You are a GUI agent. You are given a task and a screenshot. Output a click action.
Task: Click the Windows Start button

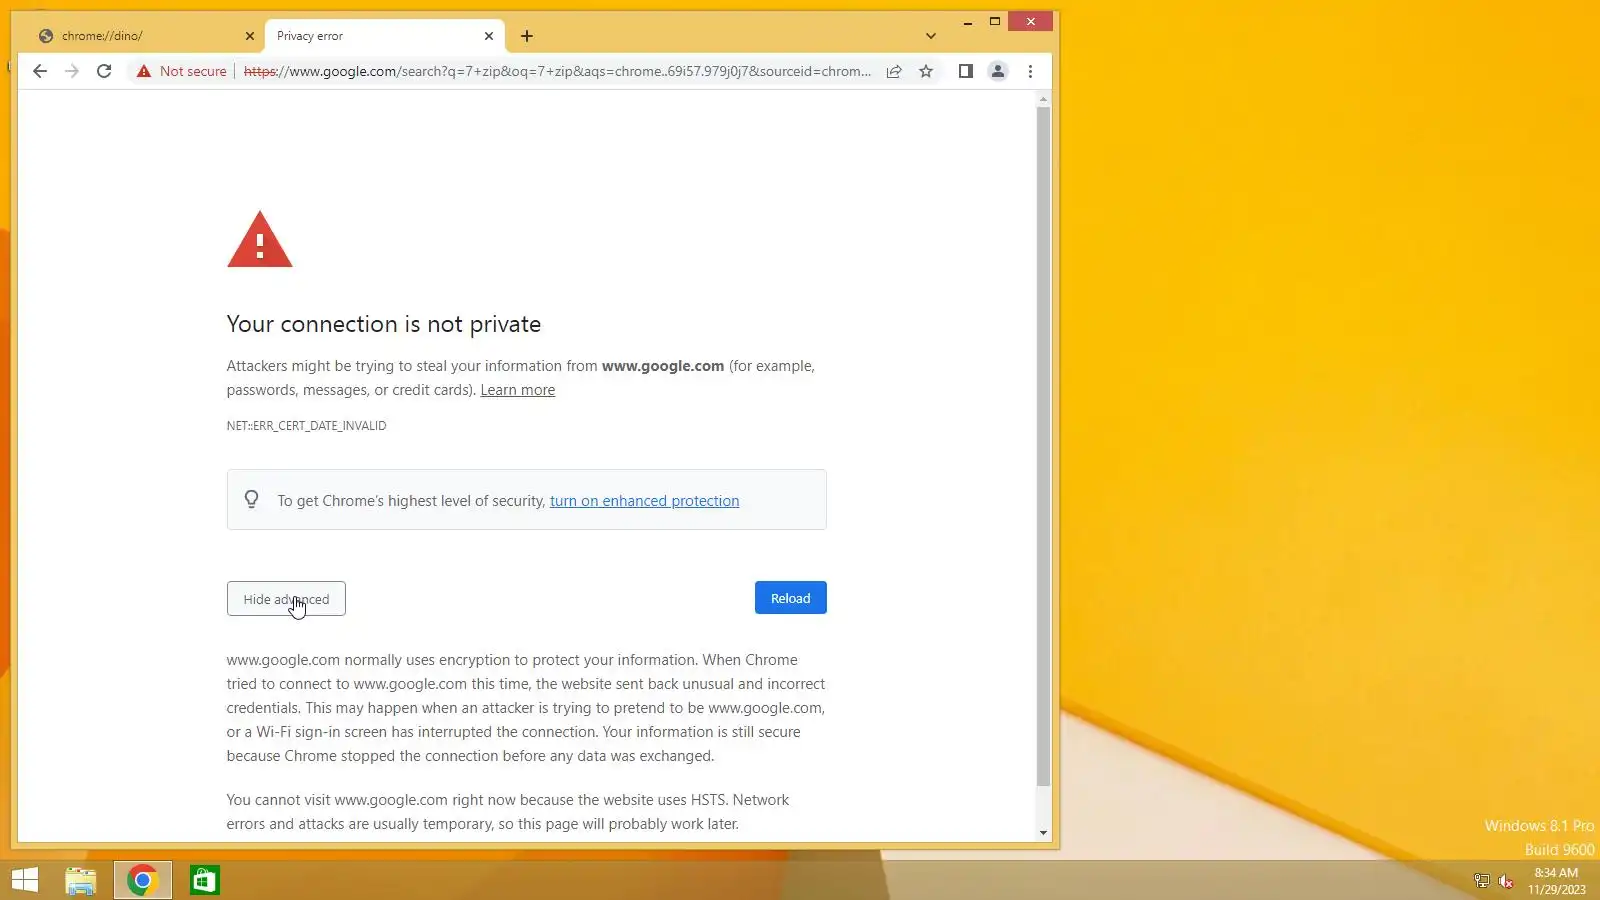pos(25,880)
